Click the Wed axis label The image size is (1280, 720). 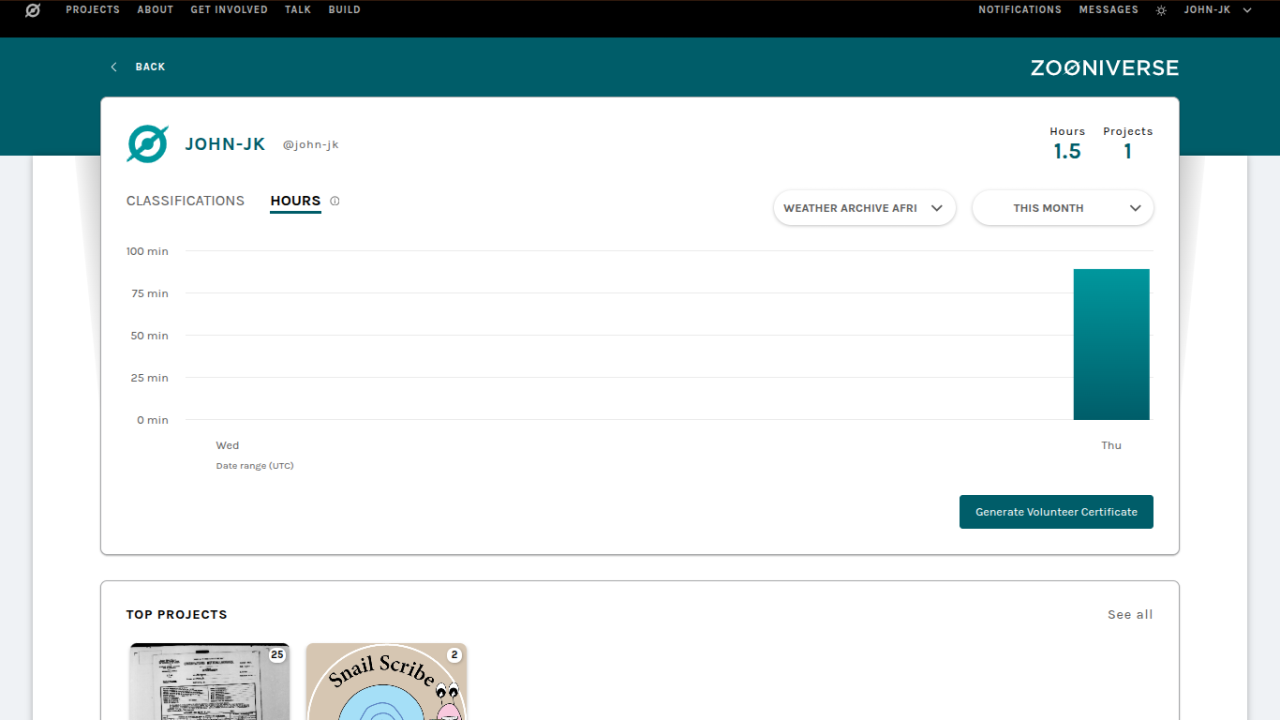[228, 446]
